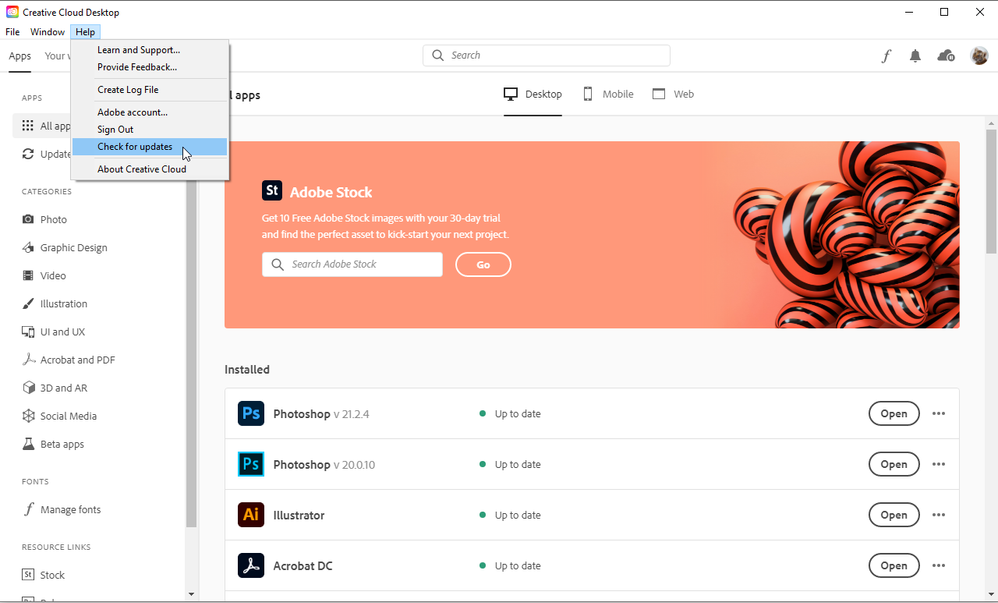The image size is (998, 603).
Task: Open Adobe Fonts with the f icon
Action: pos(885,56)
